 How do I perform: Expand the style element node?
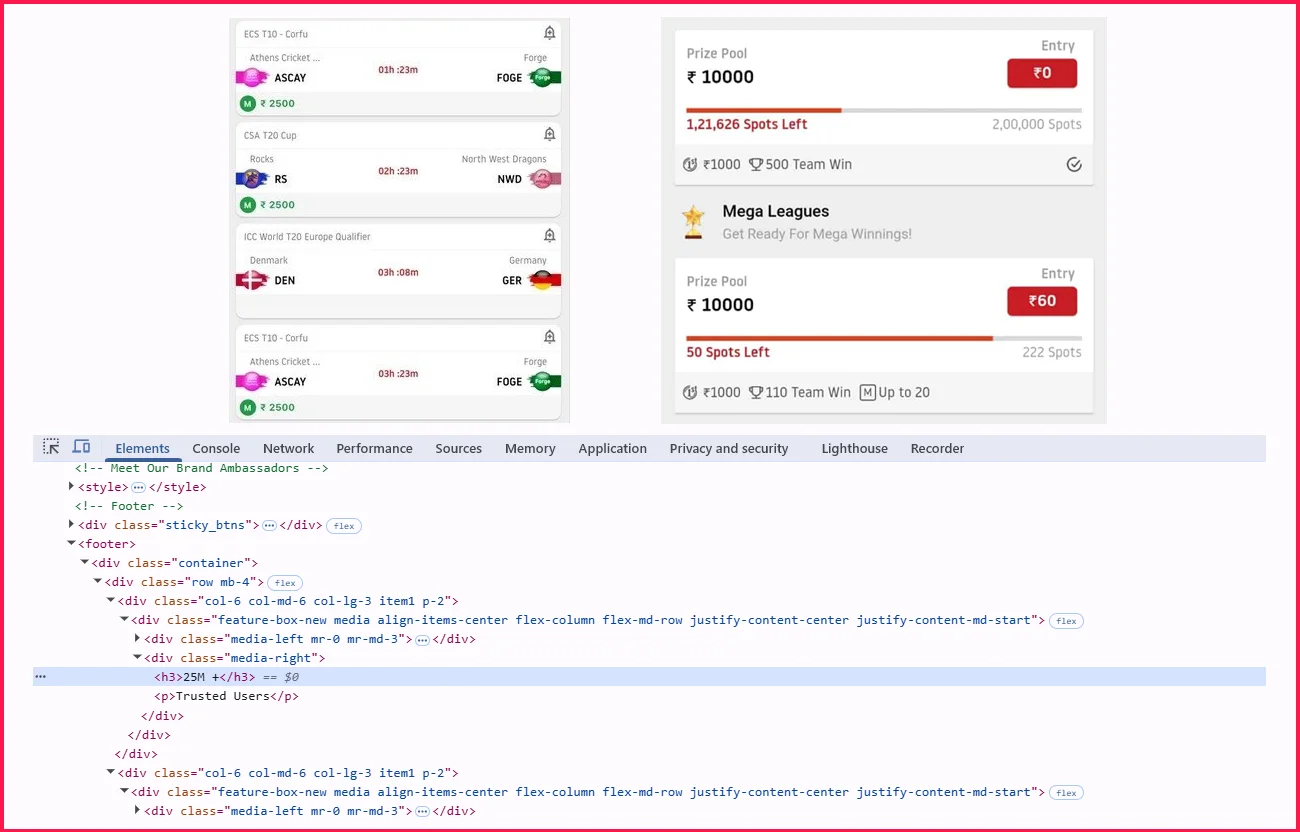click(71, 487)
